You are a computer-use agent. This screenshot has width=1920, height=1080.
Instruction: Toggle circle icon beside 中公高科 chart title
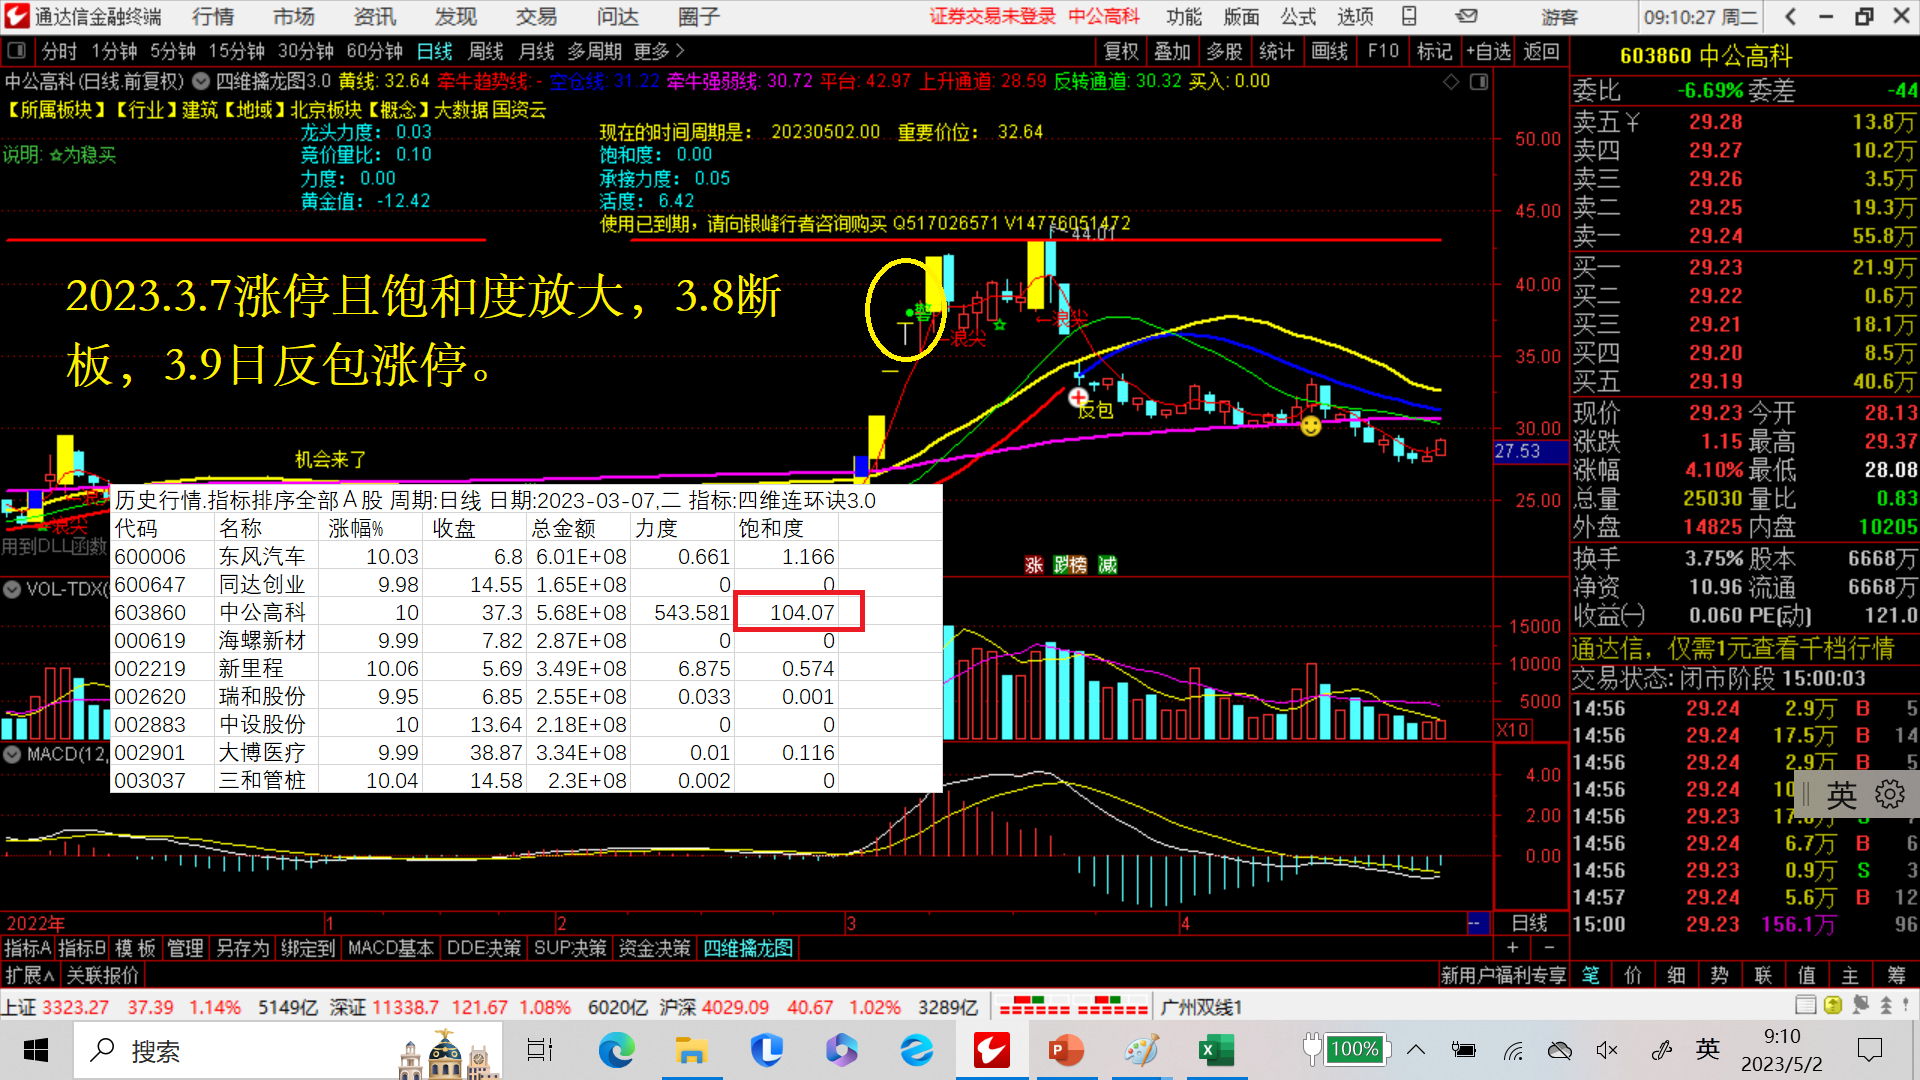(x=200, y=82)
